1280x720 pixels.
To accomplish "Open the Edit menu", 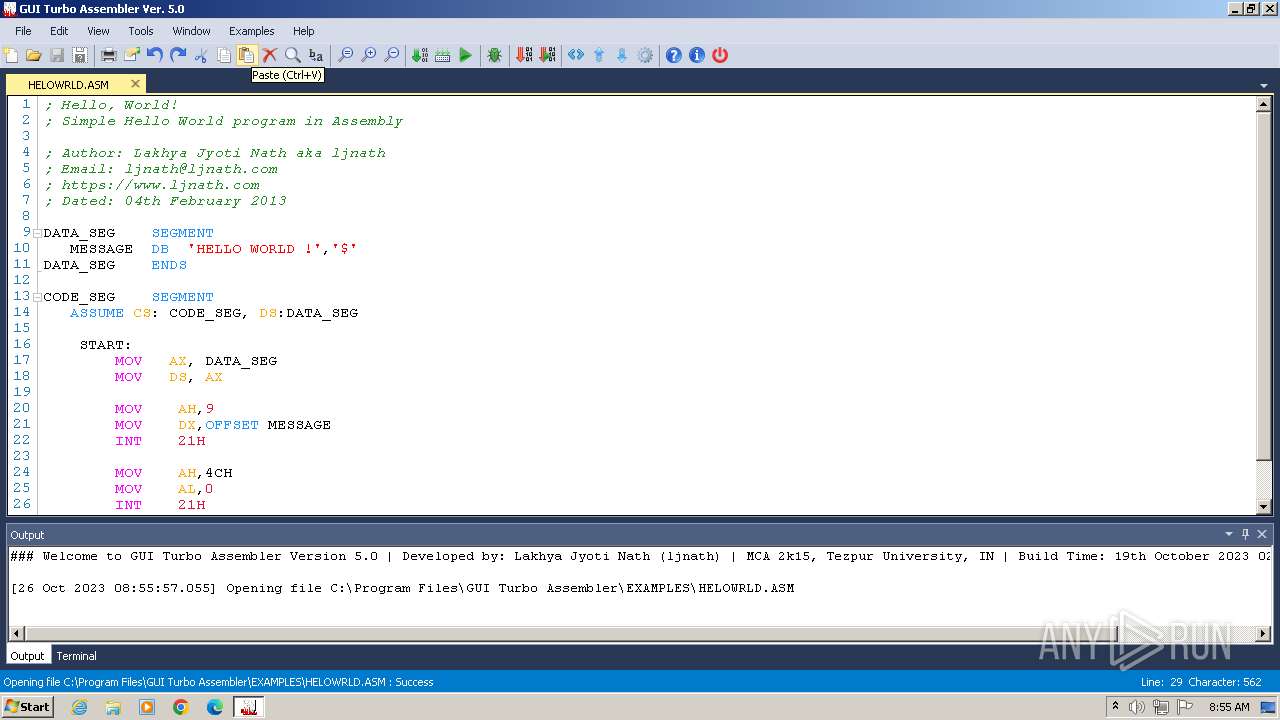I will pos(59,31).
